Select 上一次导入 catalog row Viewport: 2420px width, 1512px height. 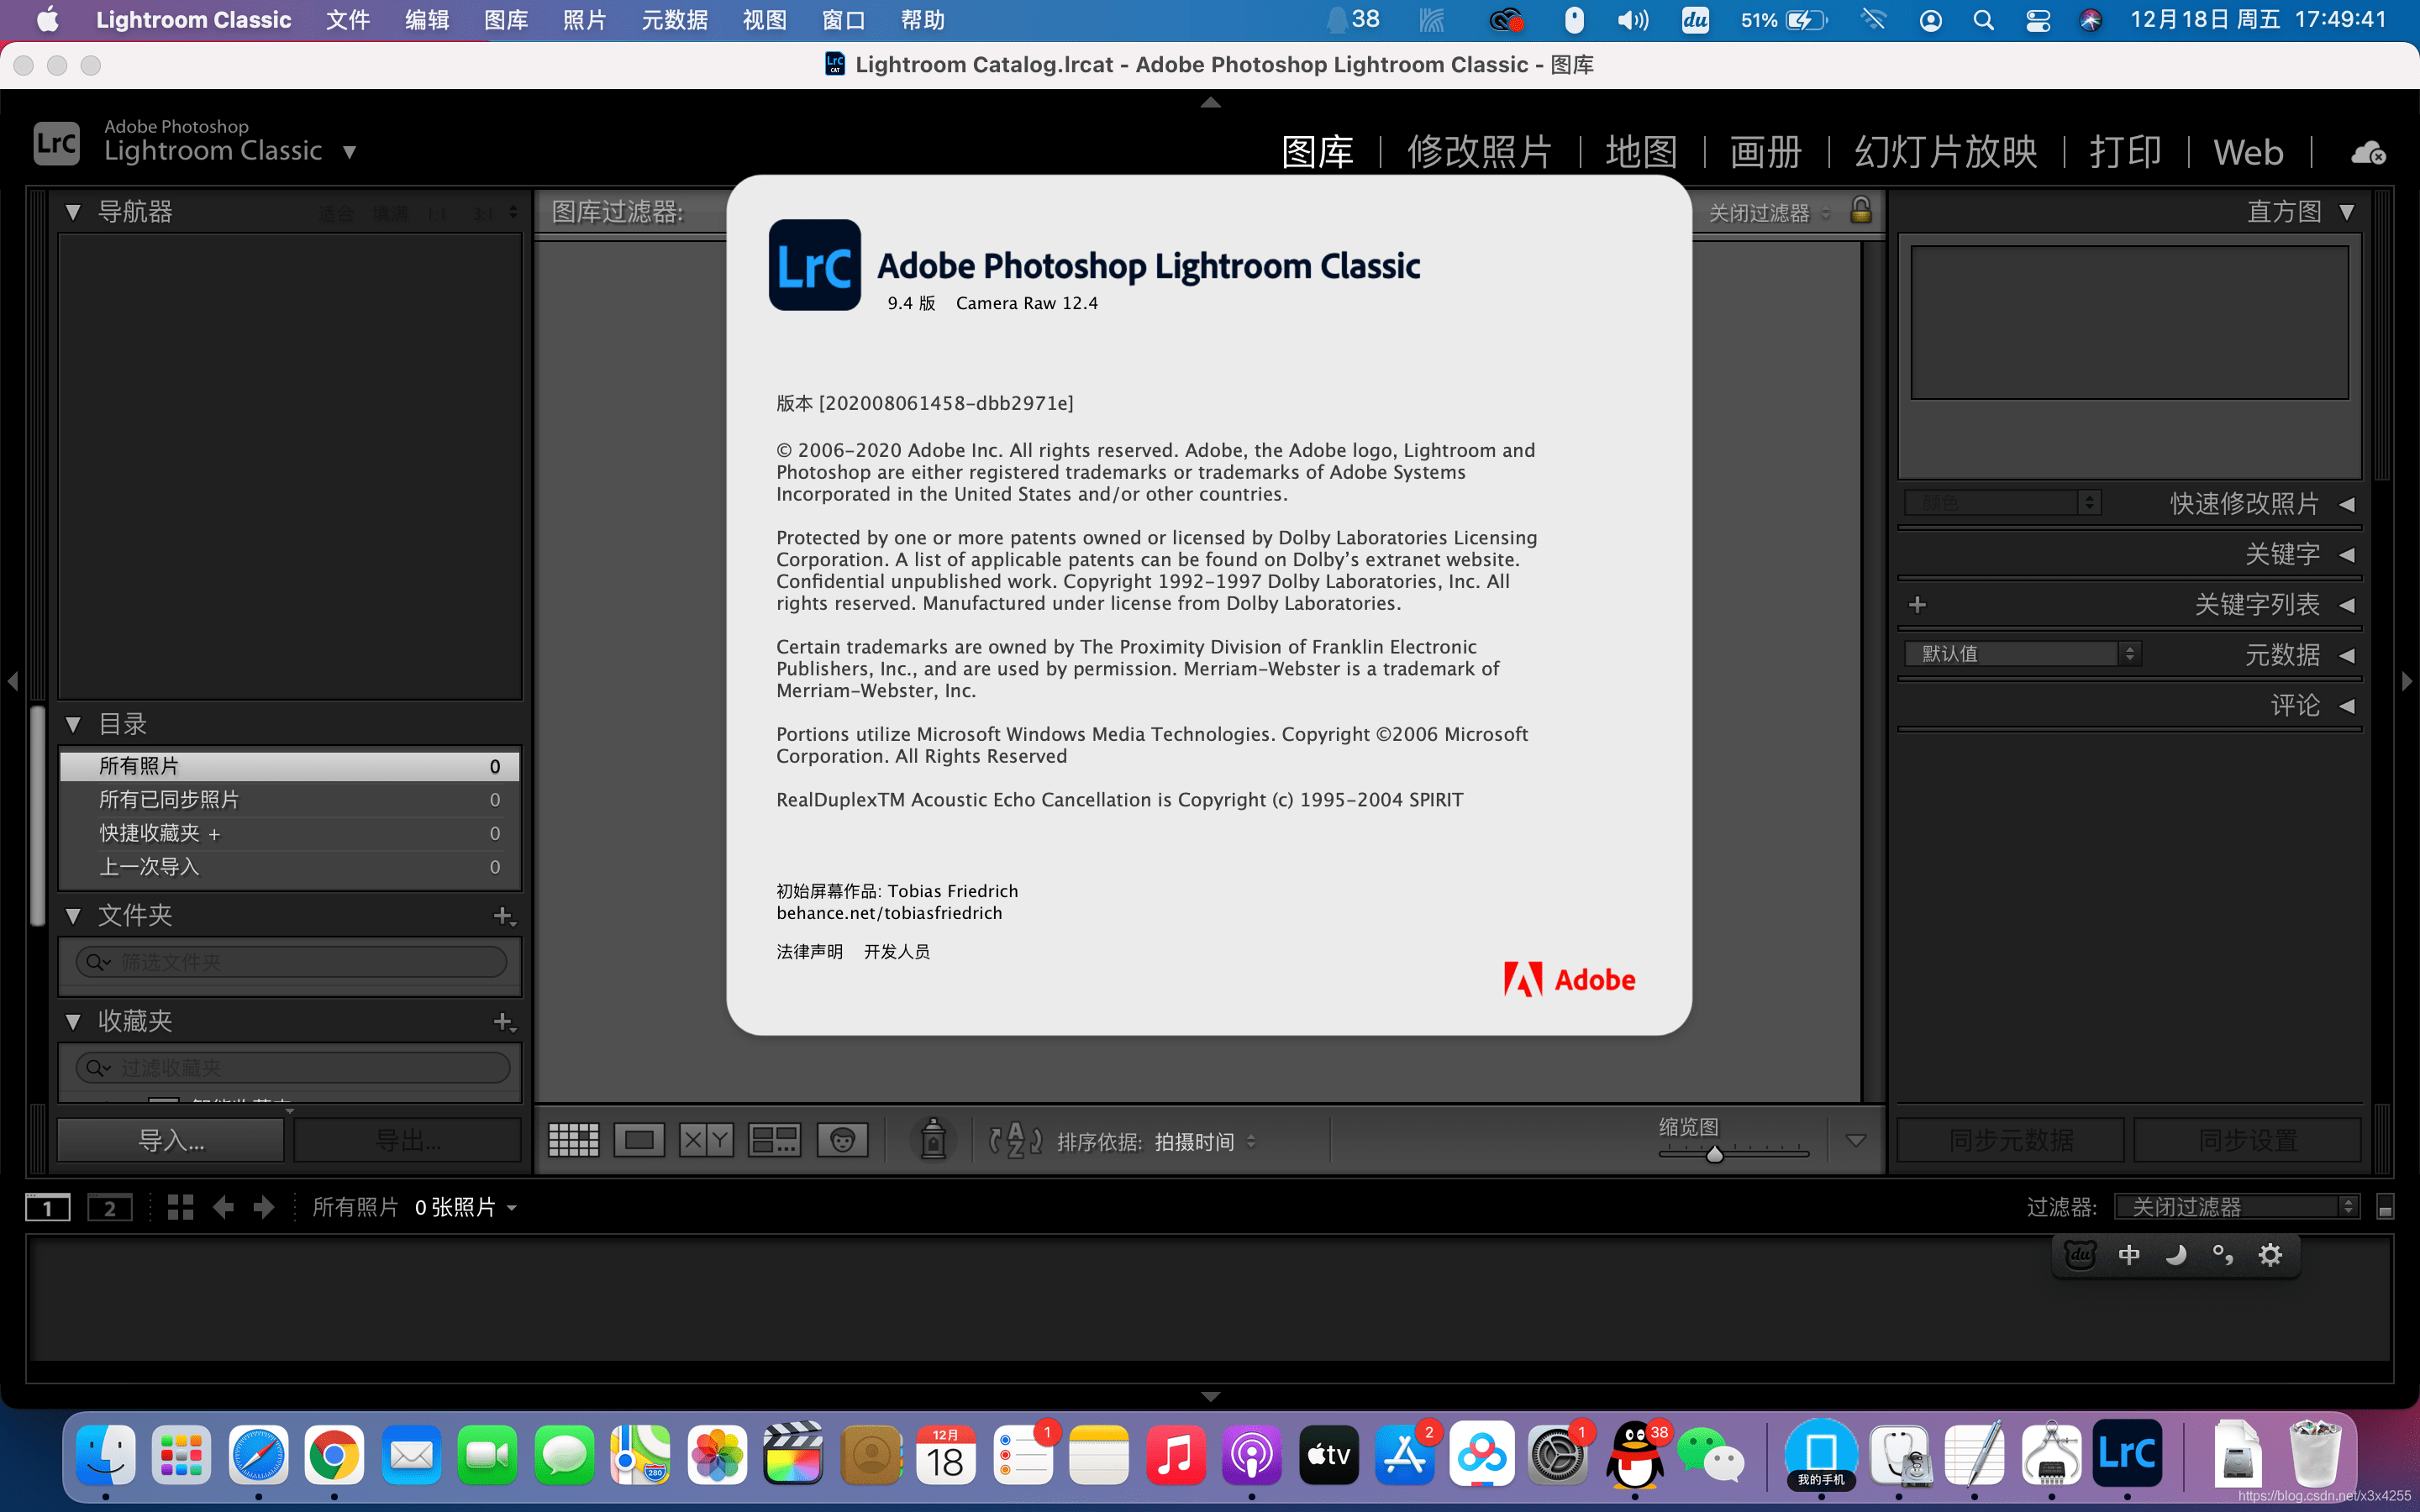[x=290, y=867]
